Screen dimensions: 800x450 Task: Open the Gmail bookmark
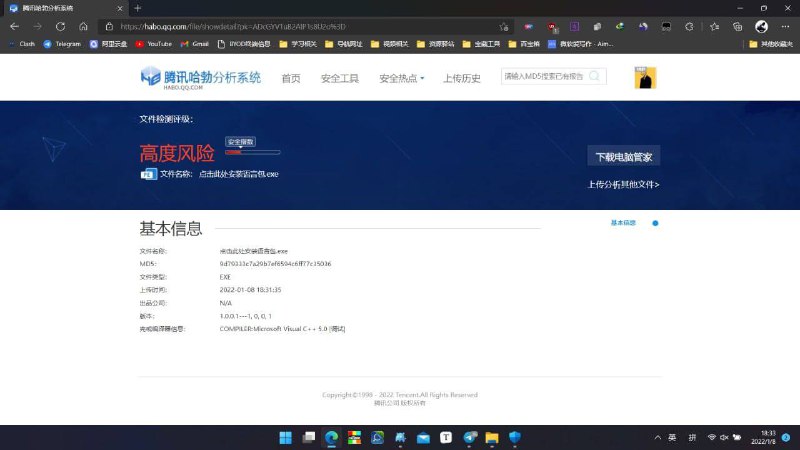(194, 44)
